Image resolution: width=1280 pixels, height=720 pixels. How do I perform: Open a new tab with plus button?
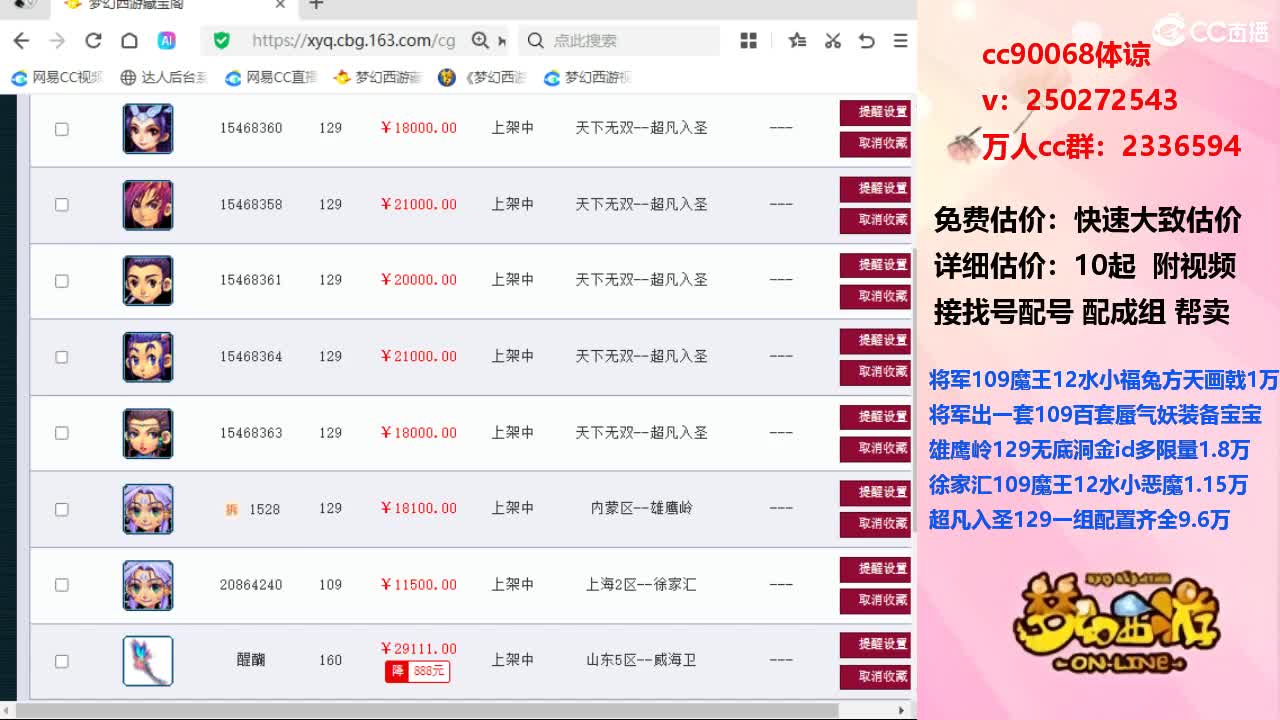coord(316,5)
